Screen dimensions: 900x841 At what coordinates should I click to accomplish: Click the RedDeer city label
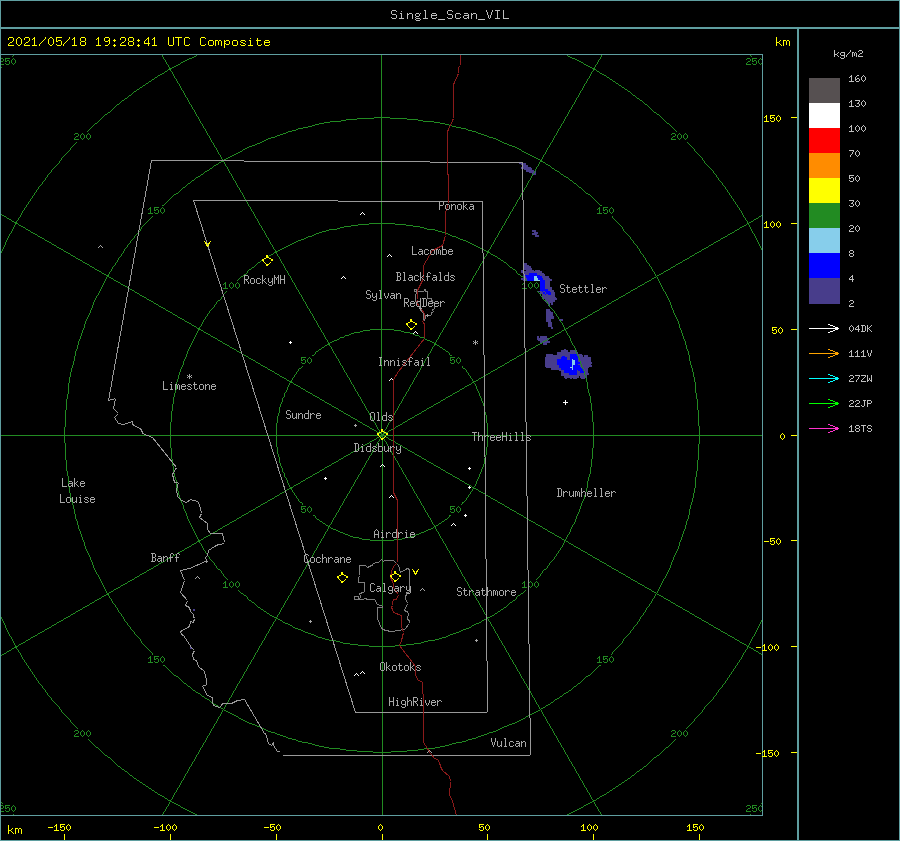click(424, 303)
